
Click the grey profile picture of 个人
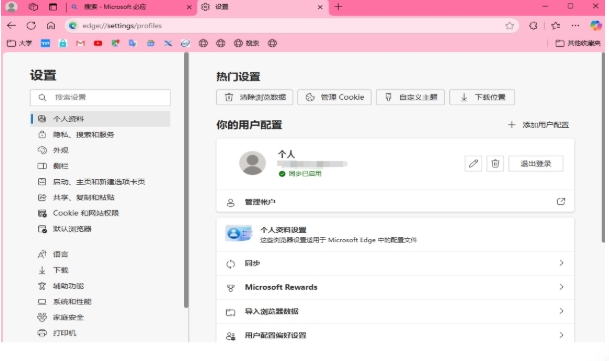(252, 163)
